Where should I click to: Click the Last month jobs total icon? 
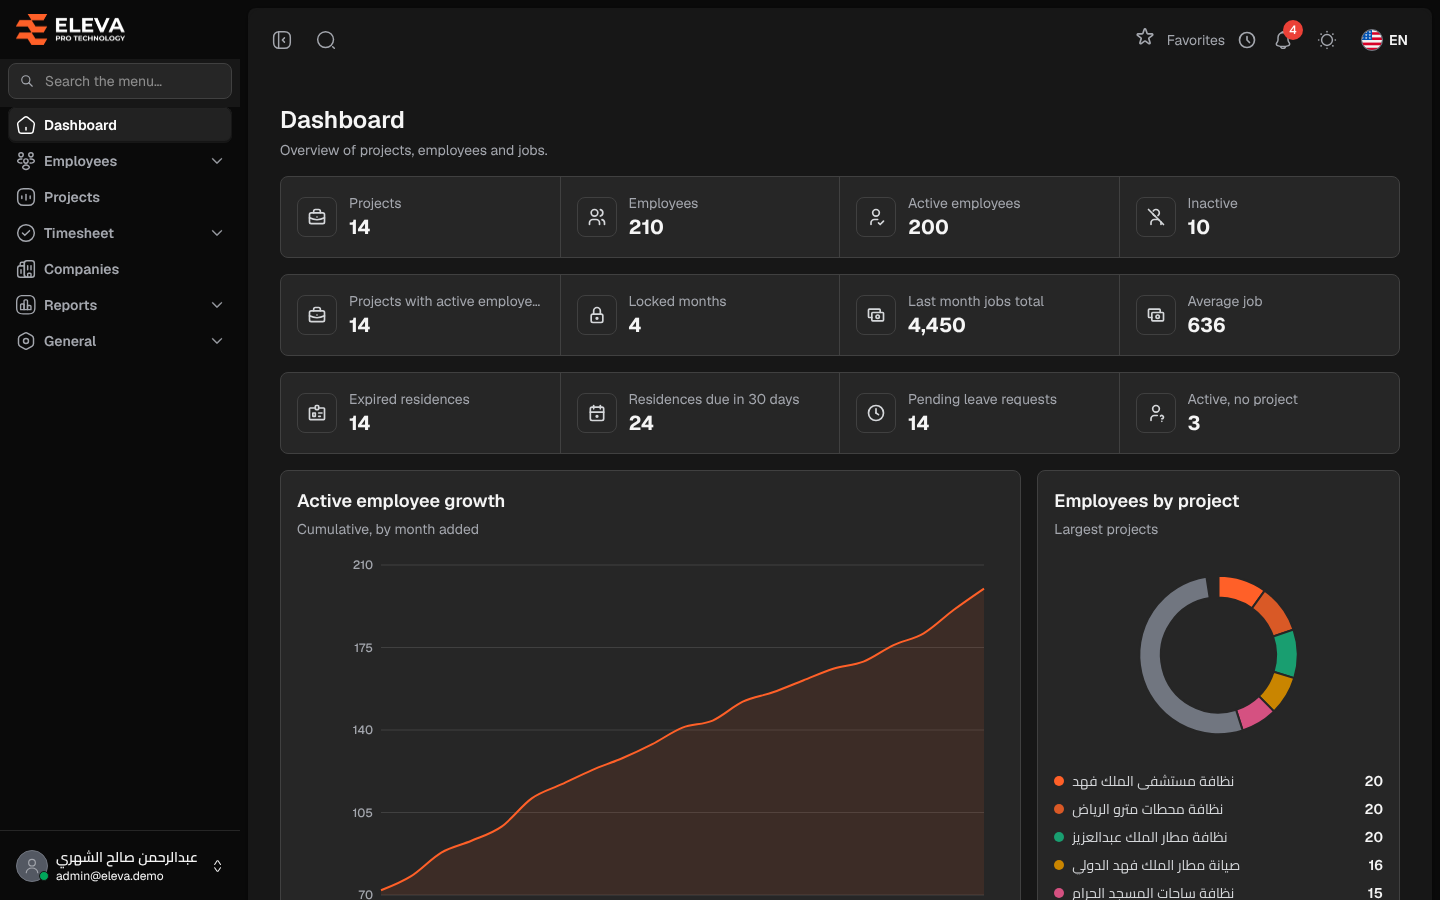[x=876, y=315]
